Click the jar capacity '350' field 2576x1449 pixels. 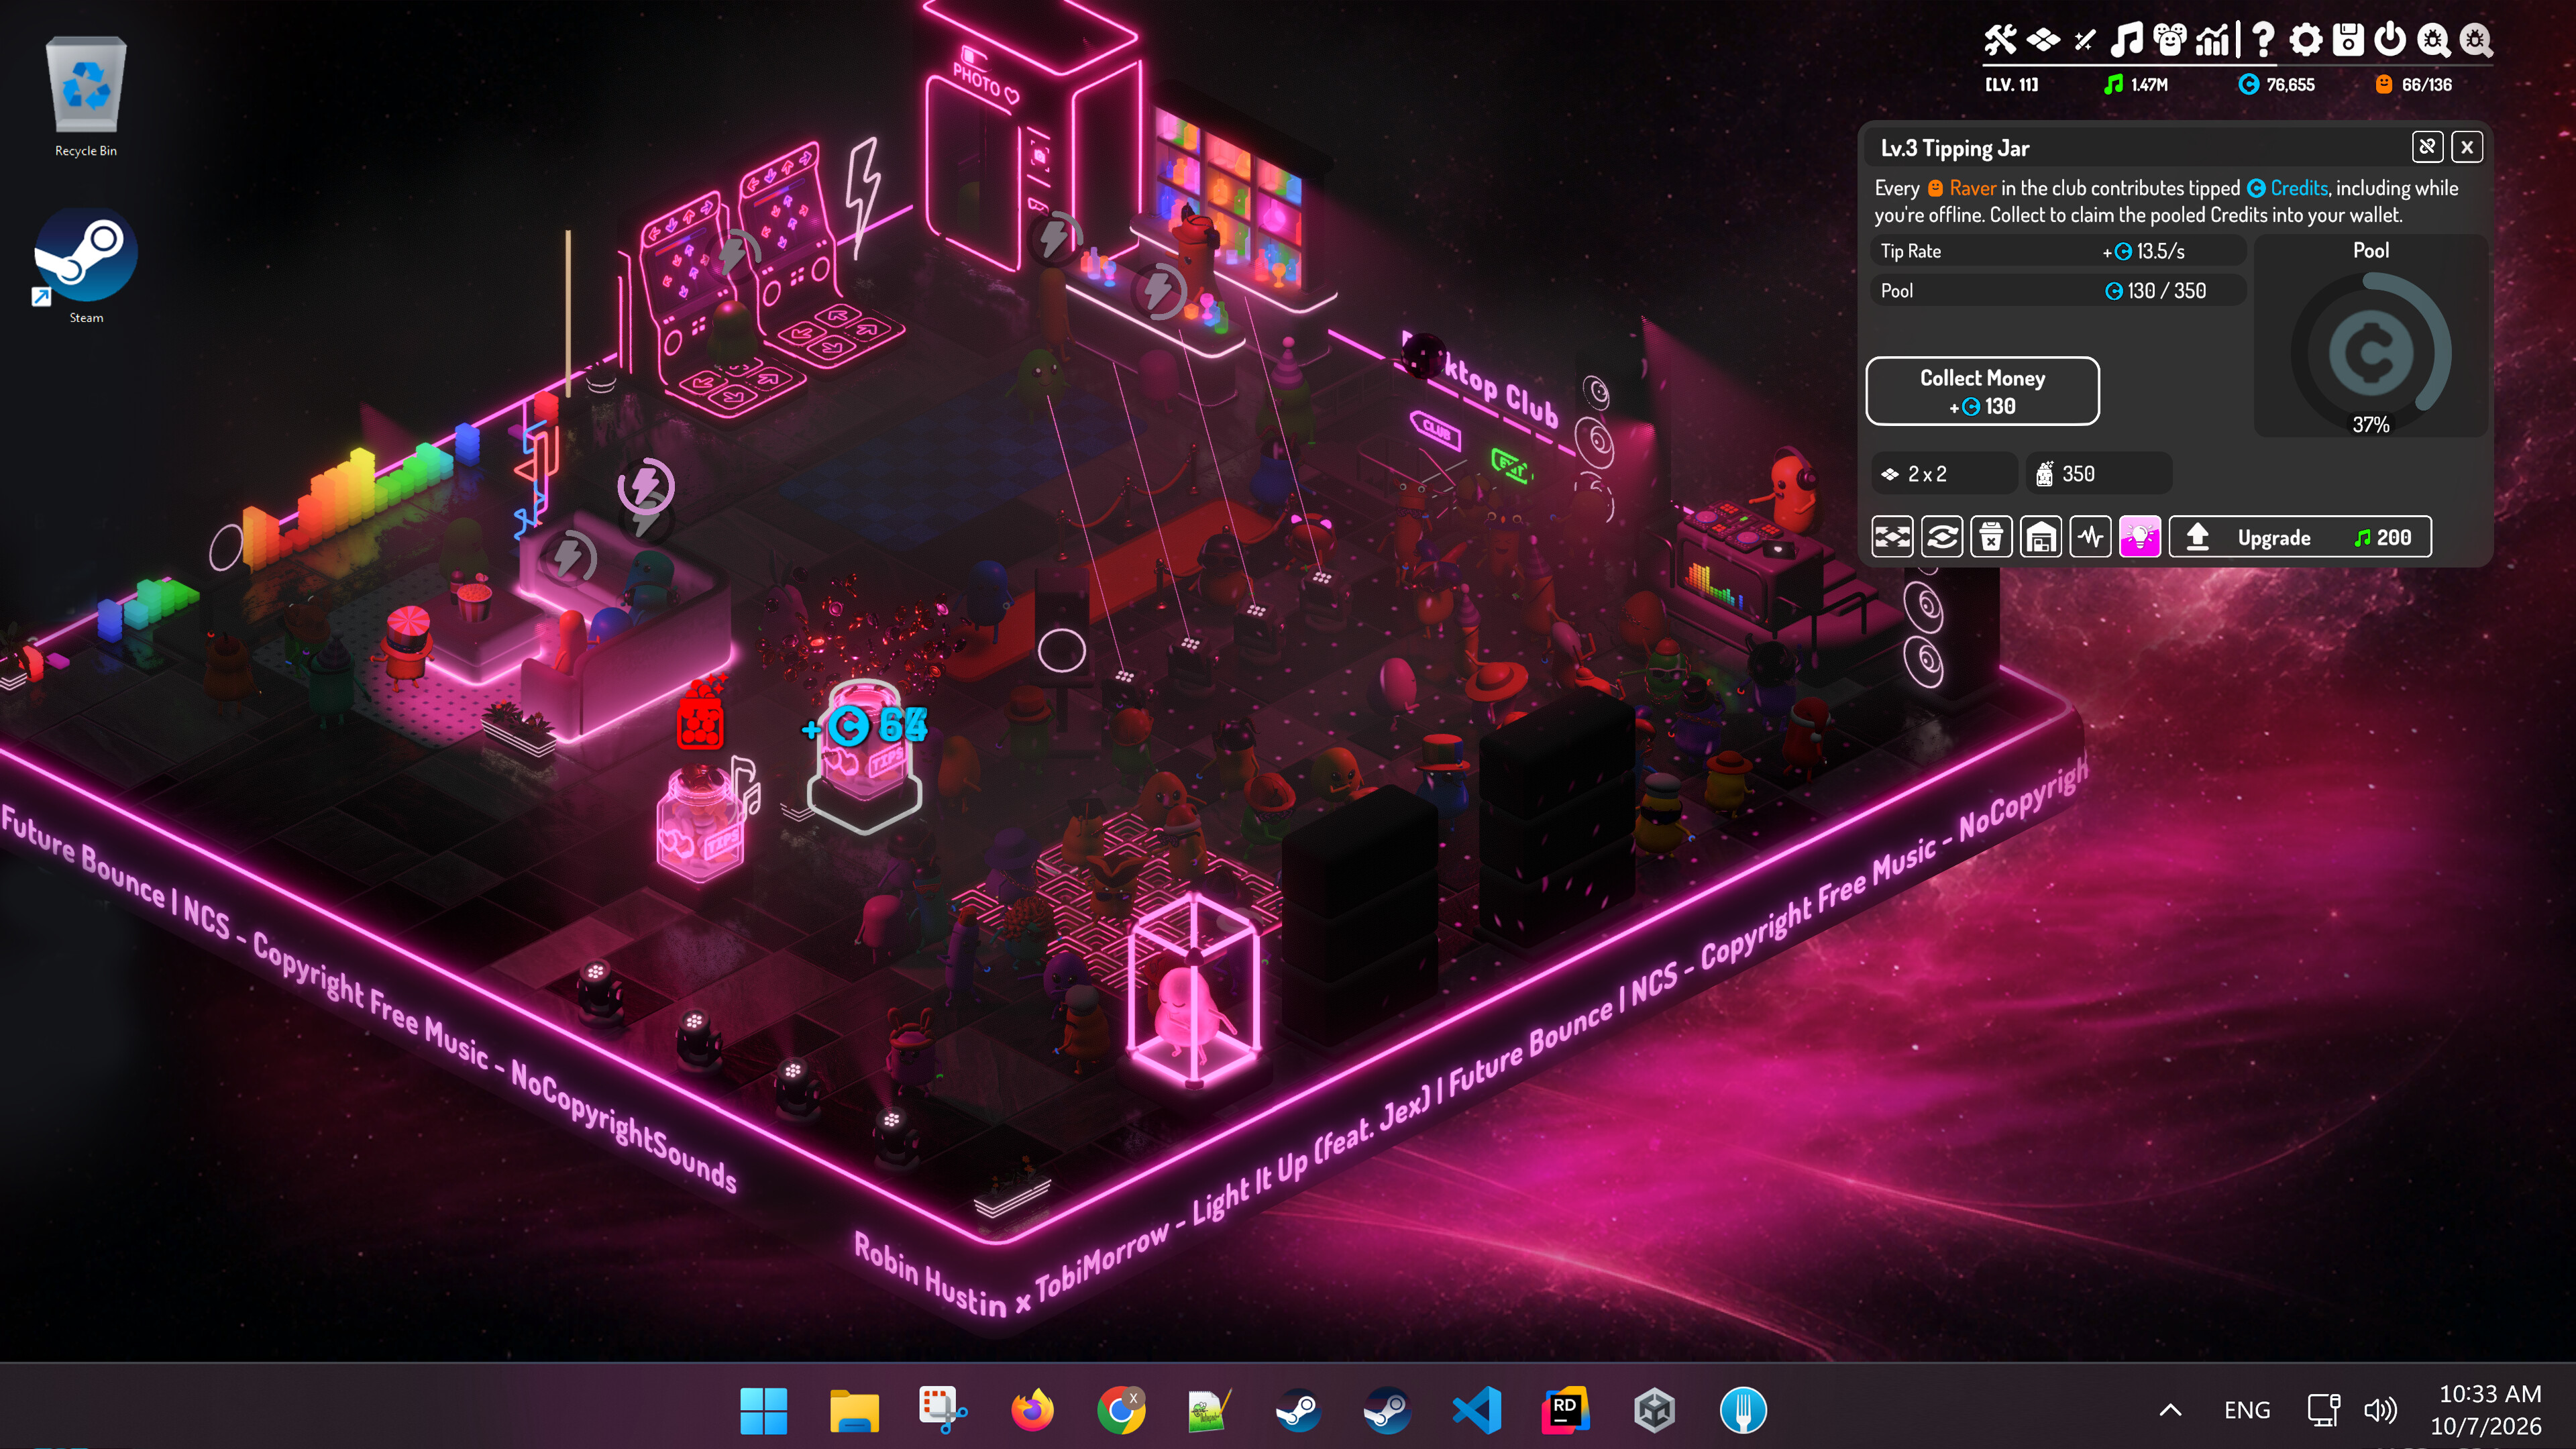[2099, 474]
